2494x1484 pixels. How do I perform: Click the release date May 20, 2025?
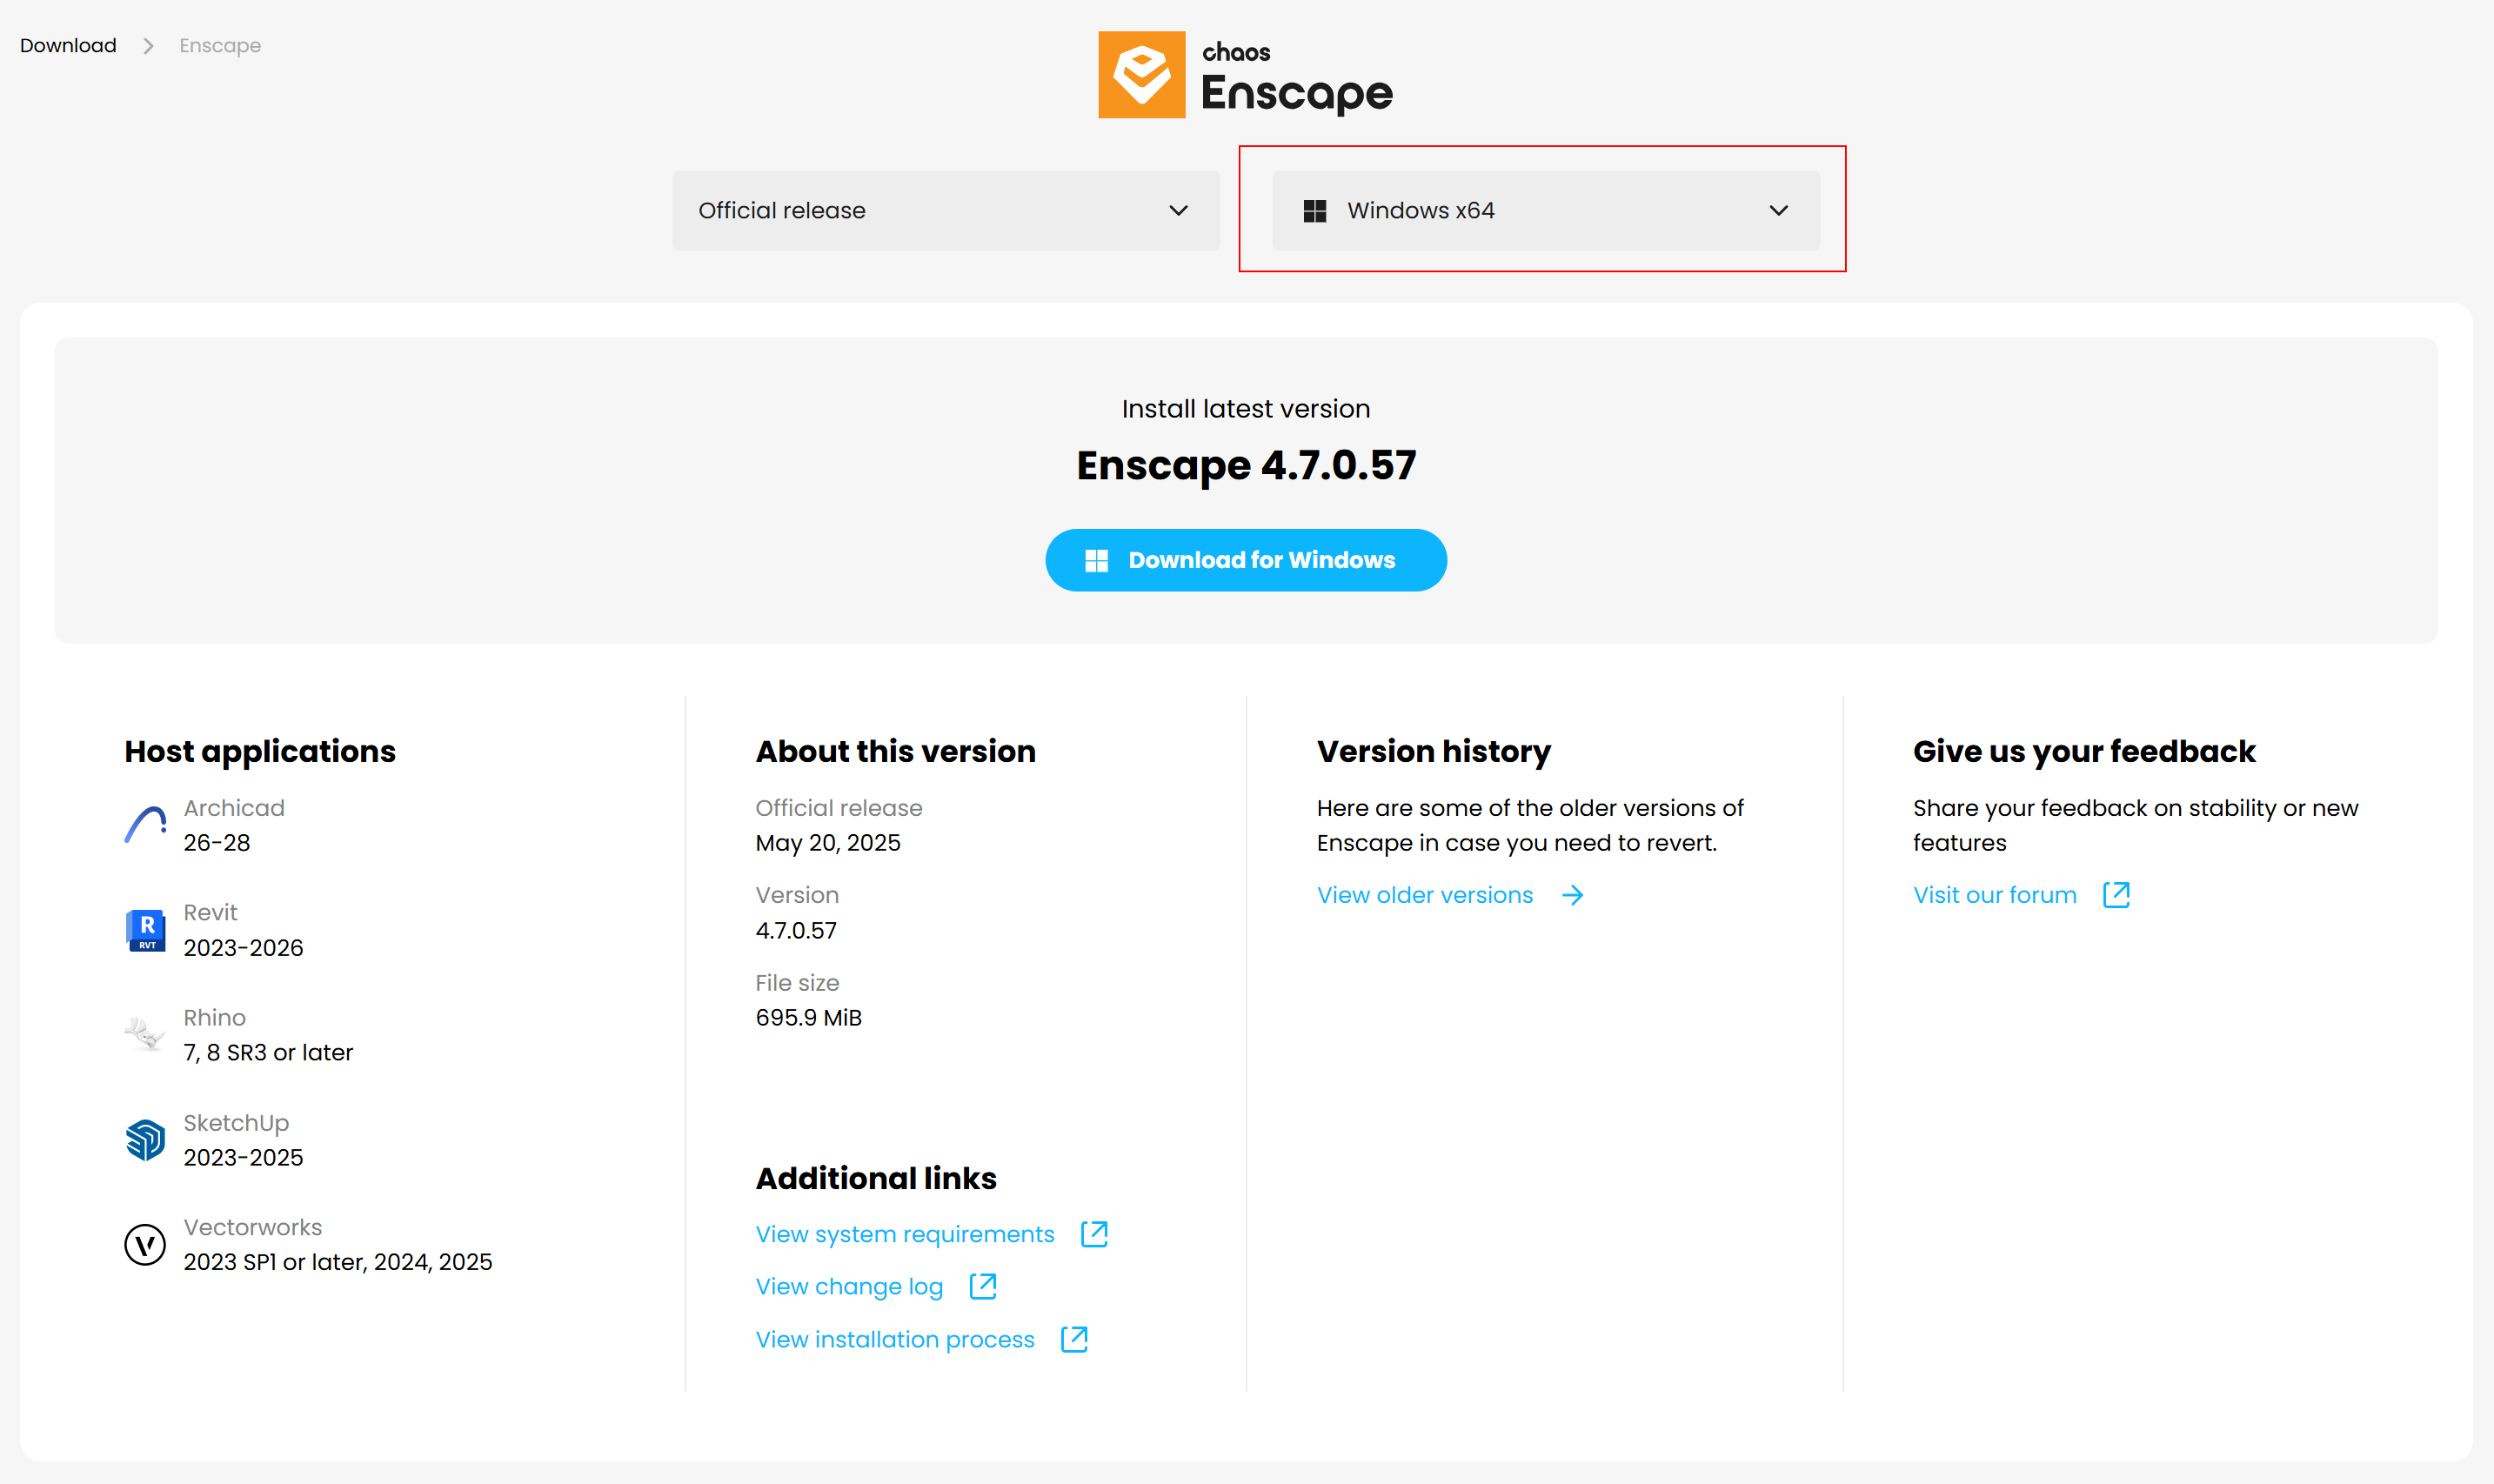click(x=828, y=843)
